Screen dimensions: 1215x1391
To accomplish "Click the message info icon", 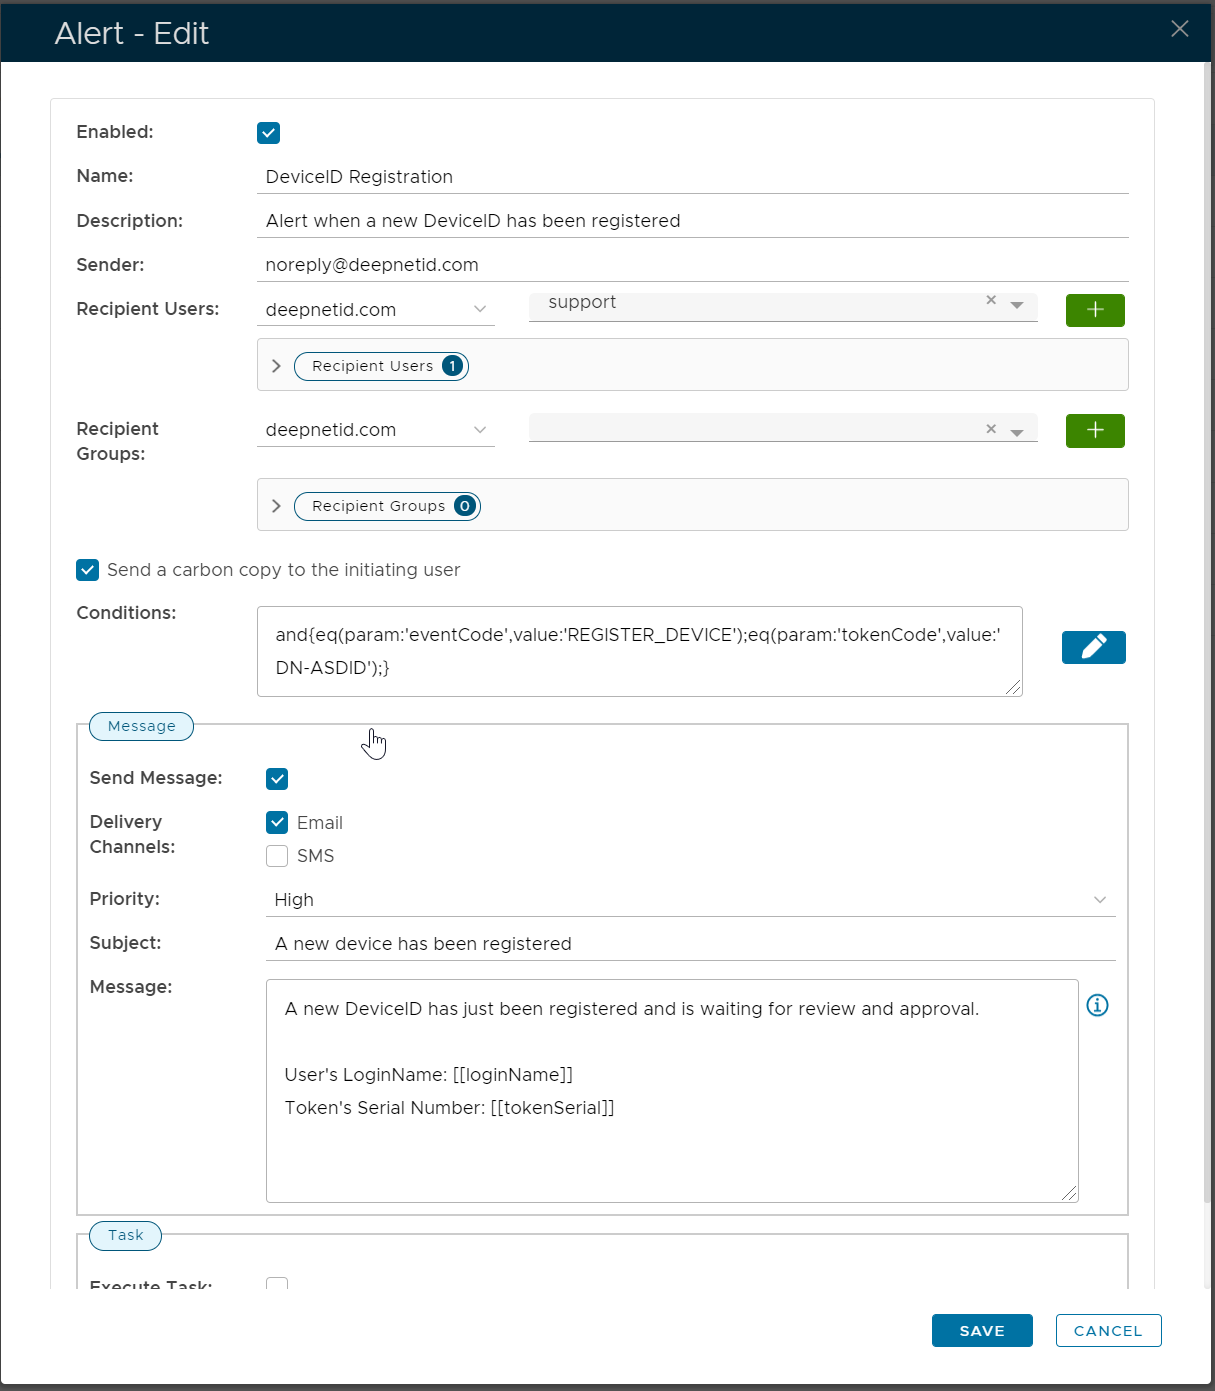I will click(x=1097, y=1005).
